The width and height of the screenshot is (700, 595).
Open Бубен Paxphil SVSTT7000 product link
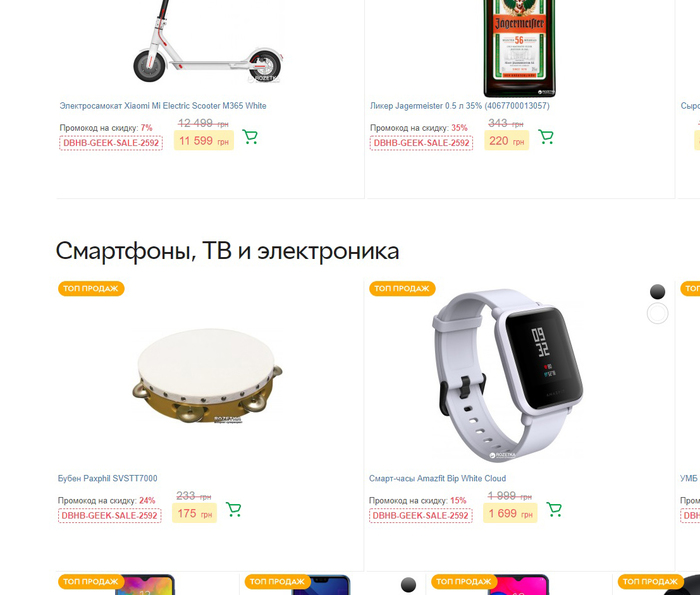[108, 478]
